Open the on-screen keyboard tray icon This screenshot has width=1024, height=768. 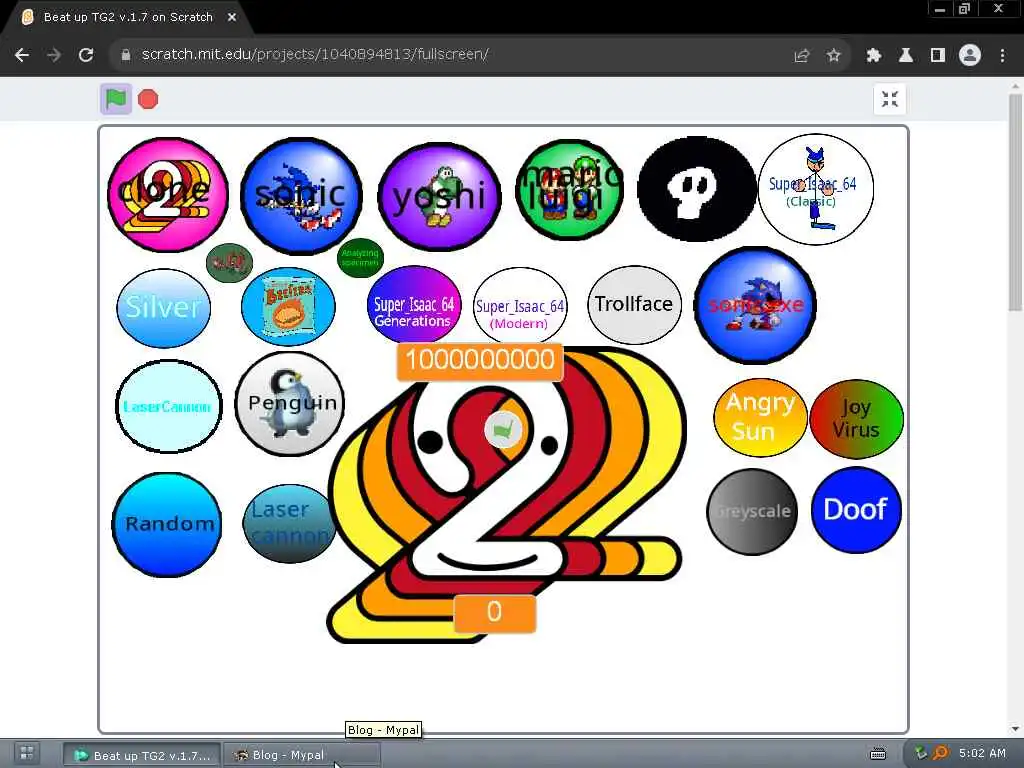pos(878,754)
